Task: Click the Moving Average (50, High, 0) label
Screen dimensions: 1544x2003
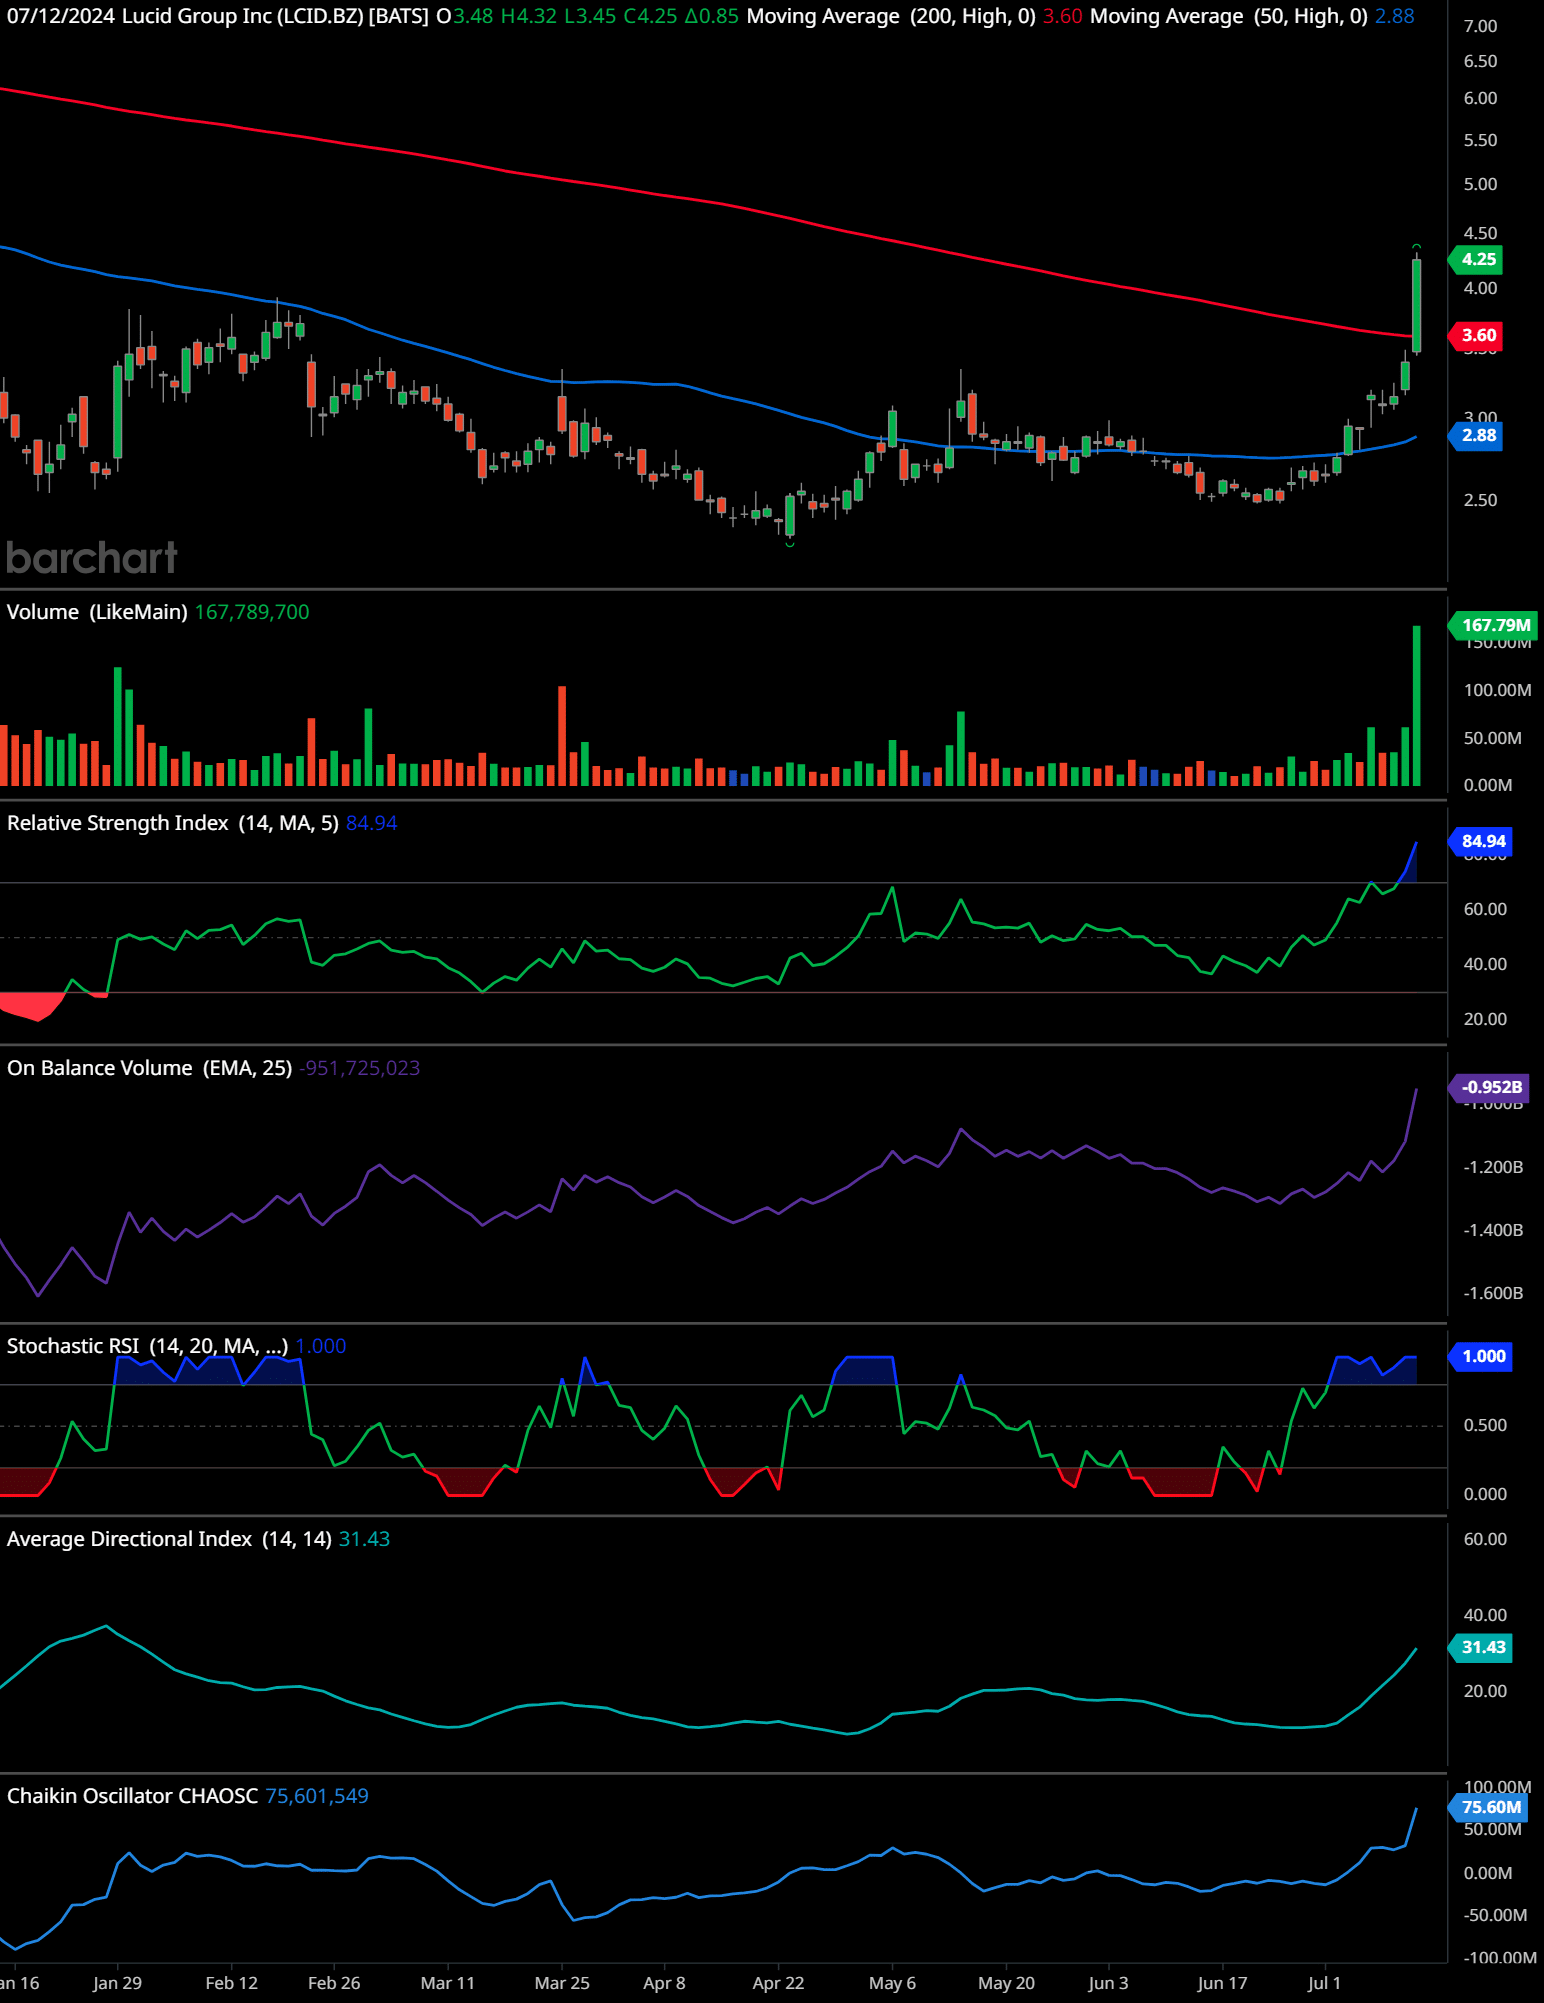Action: click(x=1229, y=16)
